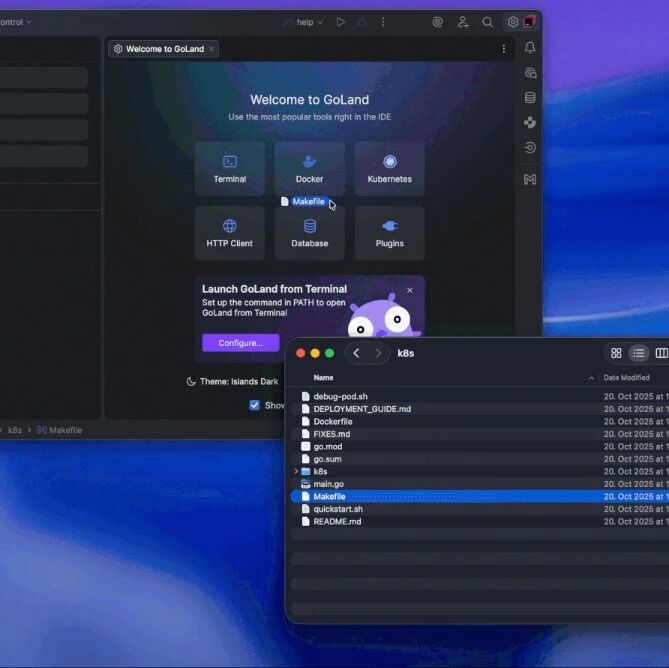Switch Finder to column view
This screenshot has height=668, width=669.
(x=662, y=353)
